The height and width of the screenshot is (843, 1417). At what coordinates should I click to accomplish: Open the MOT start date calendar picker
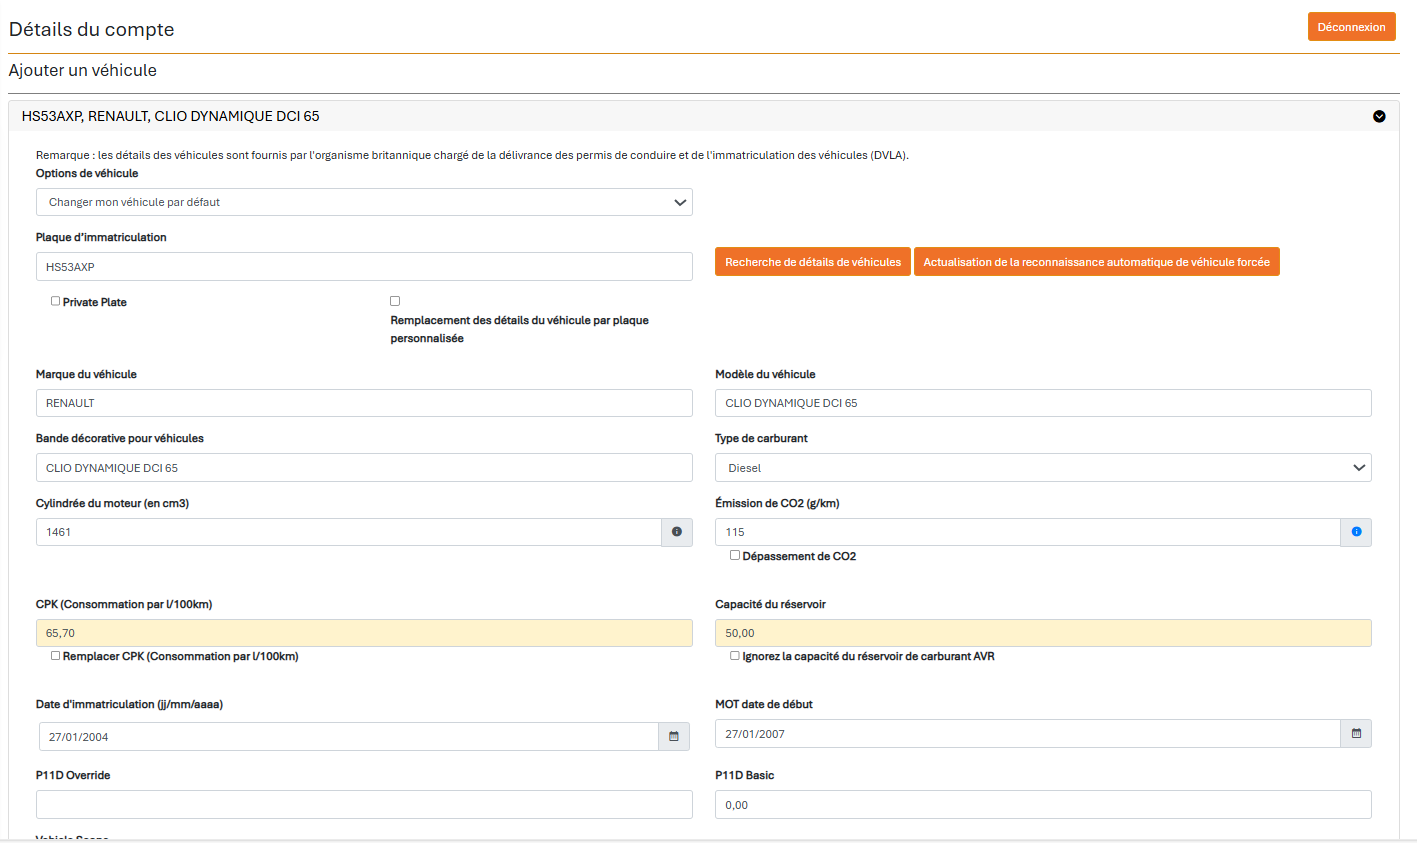[x=1356, y=733]
